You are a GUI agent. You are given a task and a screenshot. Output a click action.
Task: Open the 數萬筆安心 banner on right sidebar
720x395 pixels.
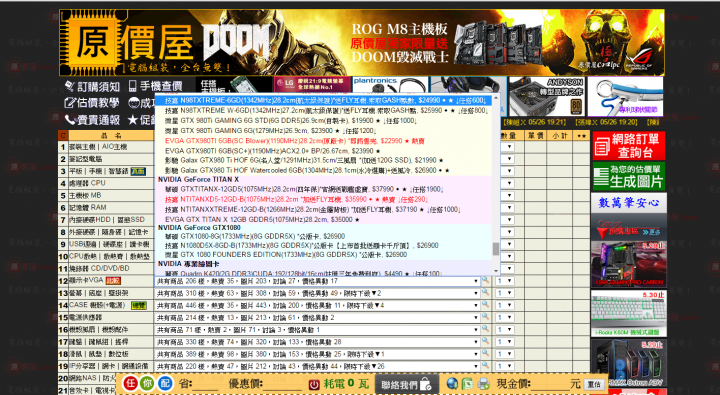pyautogui.click(x=629, y=203)
